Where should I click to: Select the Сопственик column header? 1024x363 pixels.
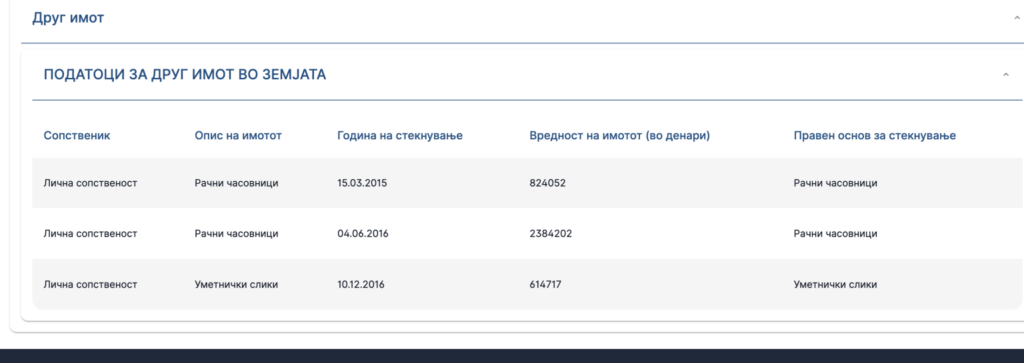click(x=77, y=135)
